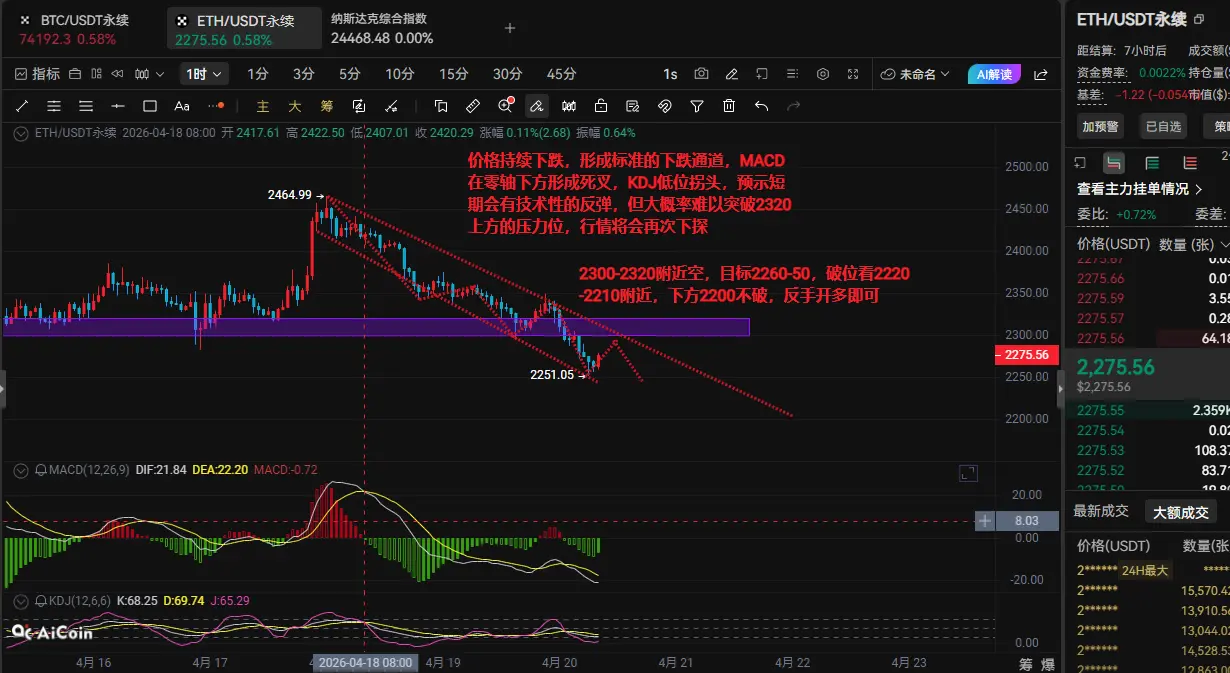Screen dimensions: 1230x673
Task: Maximize the MACD pane icon
Action: click(x=967, y=472)
